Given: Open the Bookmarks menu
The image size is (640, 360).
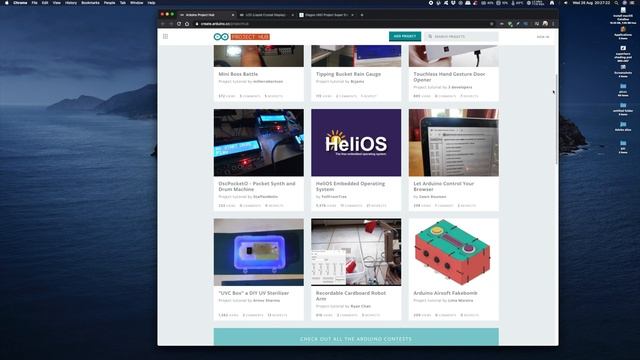Looking at the screenshot, I should (90, 3).
